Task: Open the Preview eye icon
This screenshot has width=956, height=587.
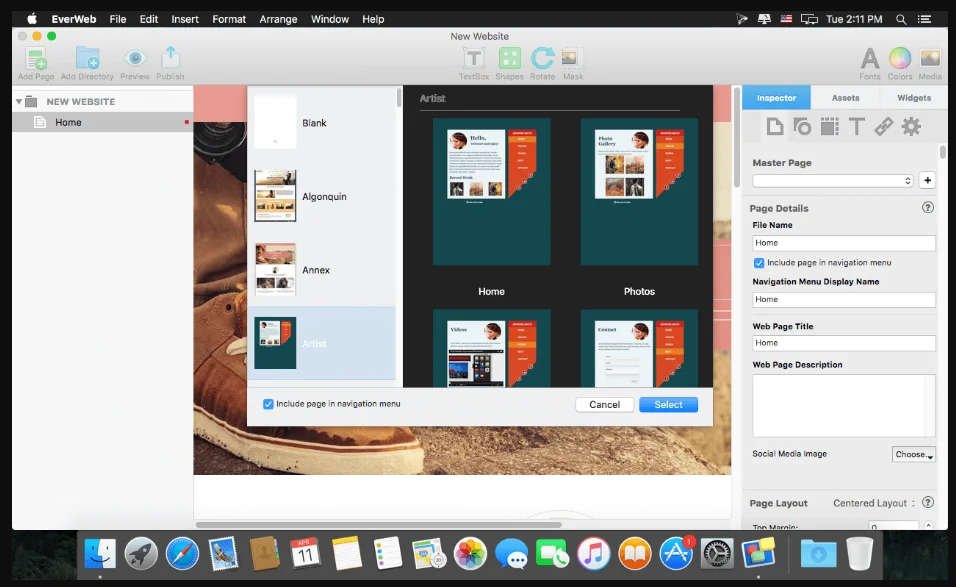Action: (x=135, y=59)
